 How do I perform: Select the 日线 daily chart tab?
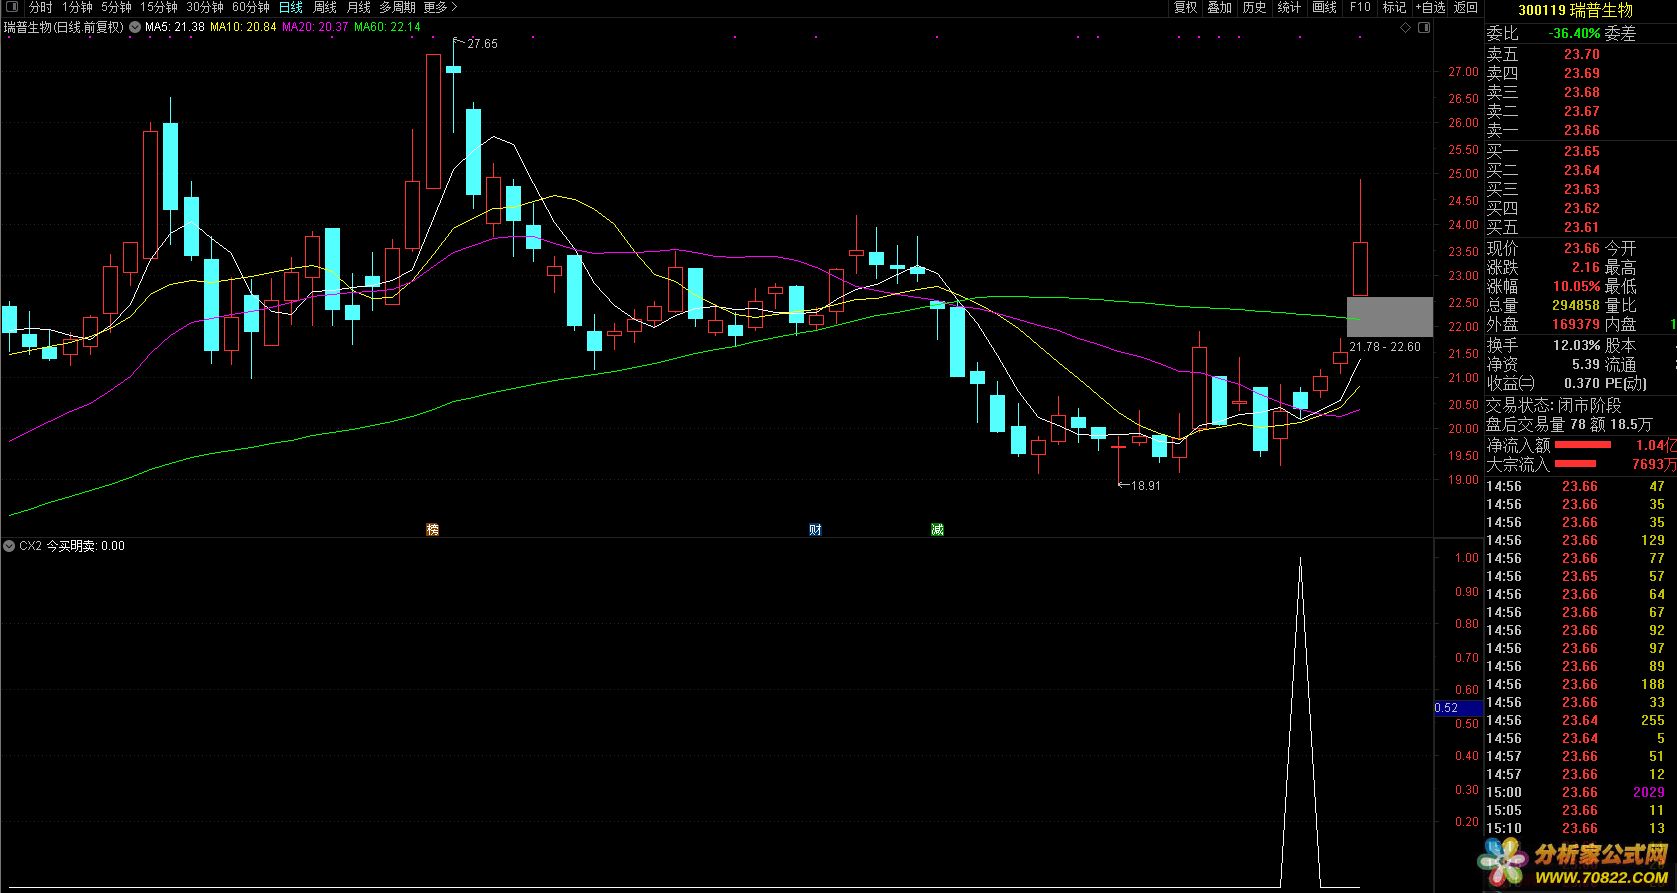click(x=290, y=7)
